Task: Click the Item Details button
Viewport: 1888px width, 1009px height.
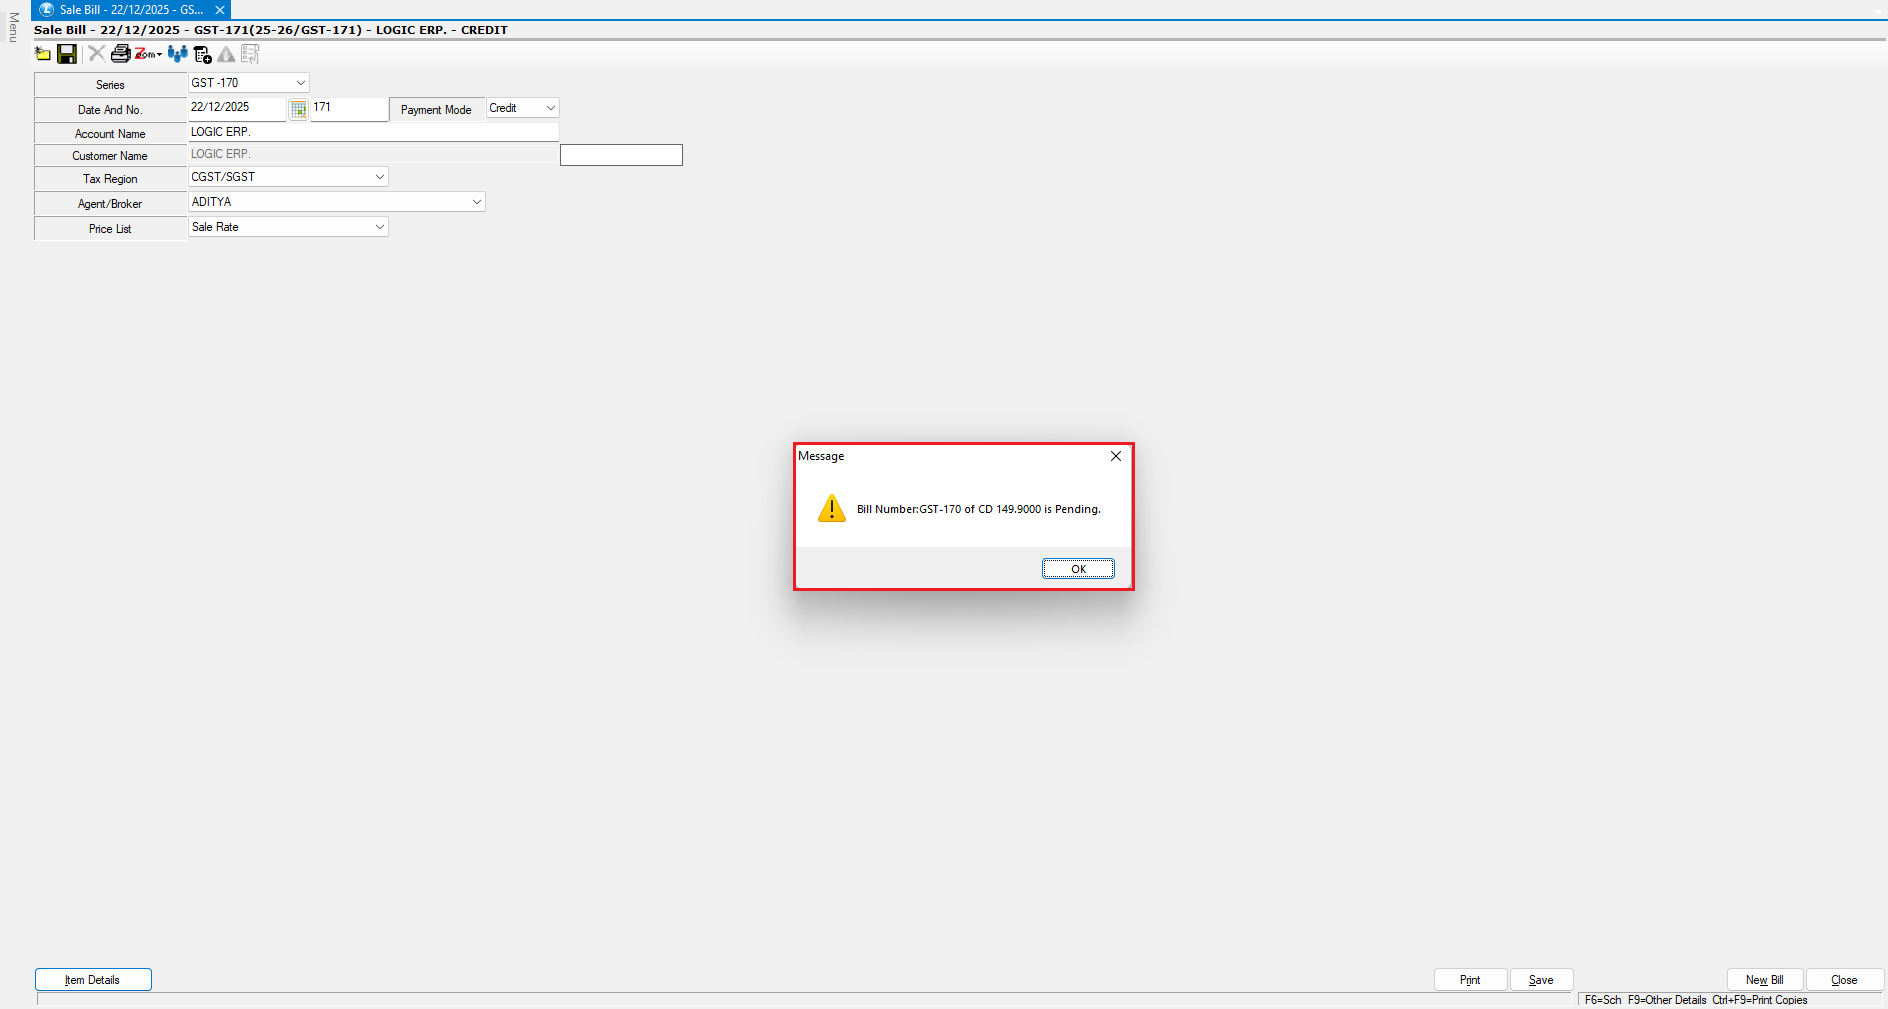Action: click(93, 980)
